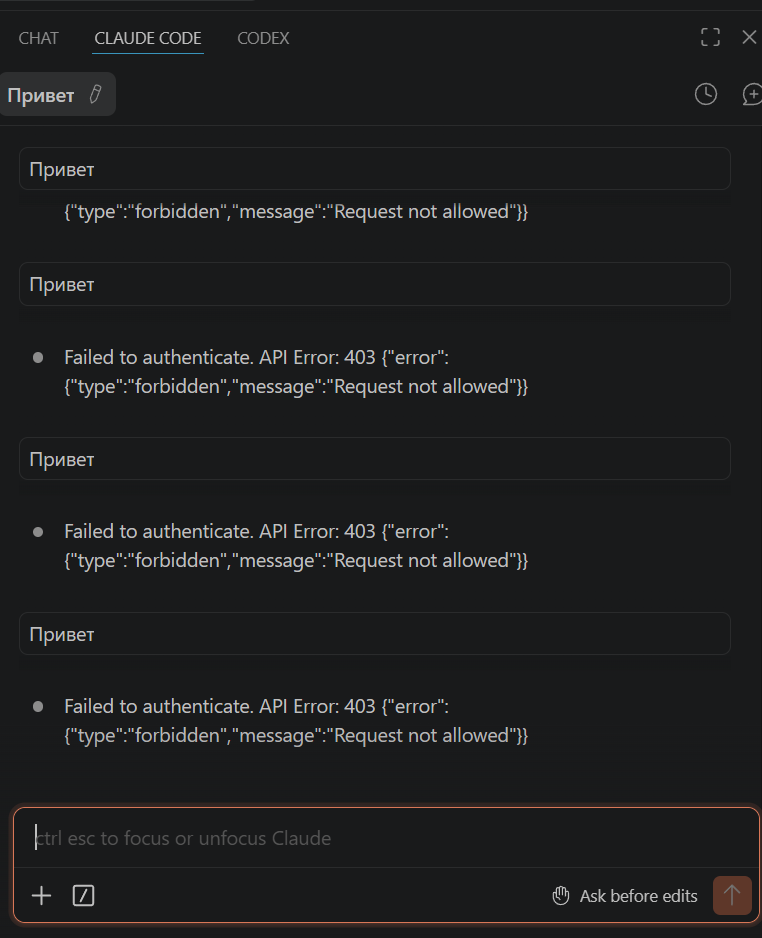Close the panel with X icon

(749, 37)
